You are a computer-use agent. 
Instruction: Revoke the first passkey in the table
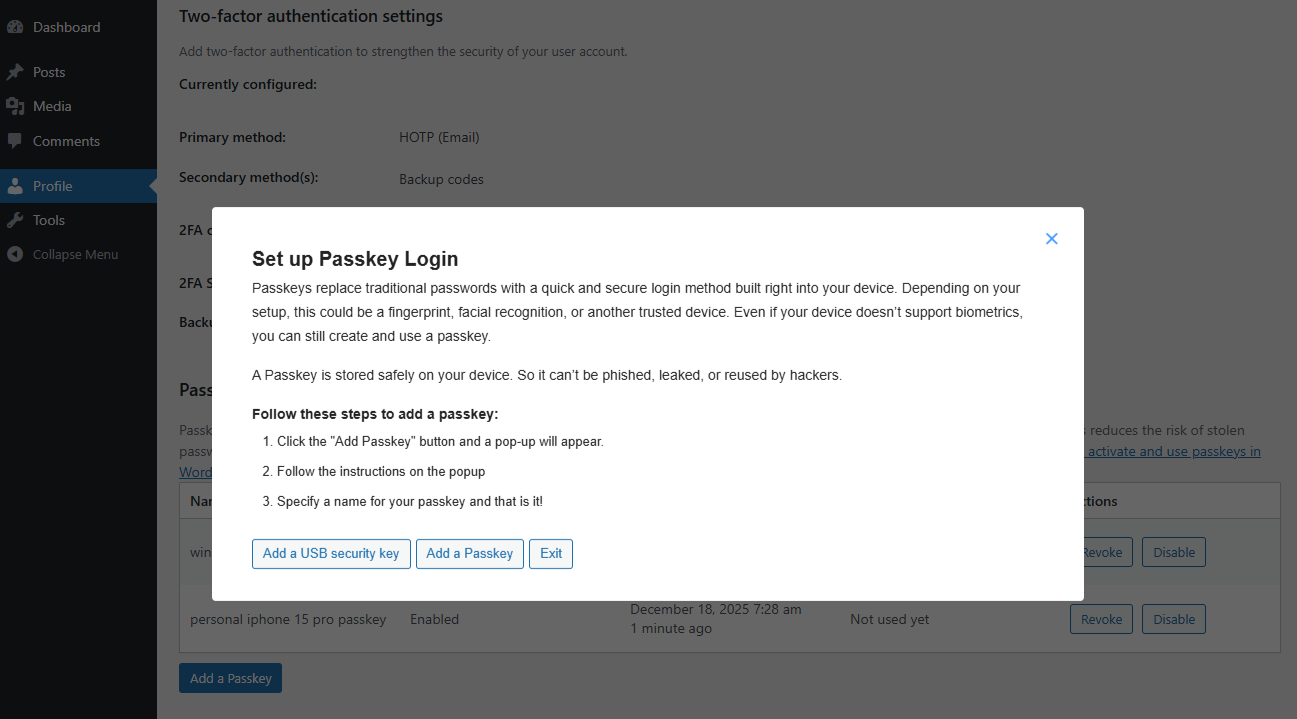1103,552
